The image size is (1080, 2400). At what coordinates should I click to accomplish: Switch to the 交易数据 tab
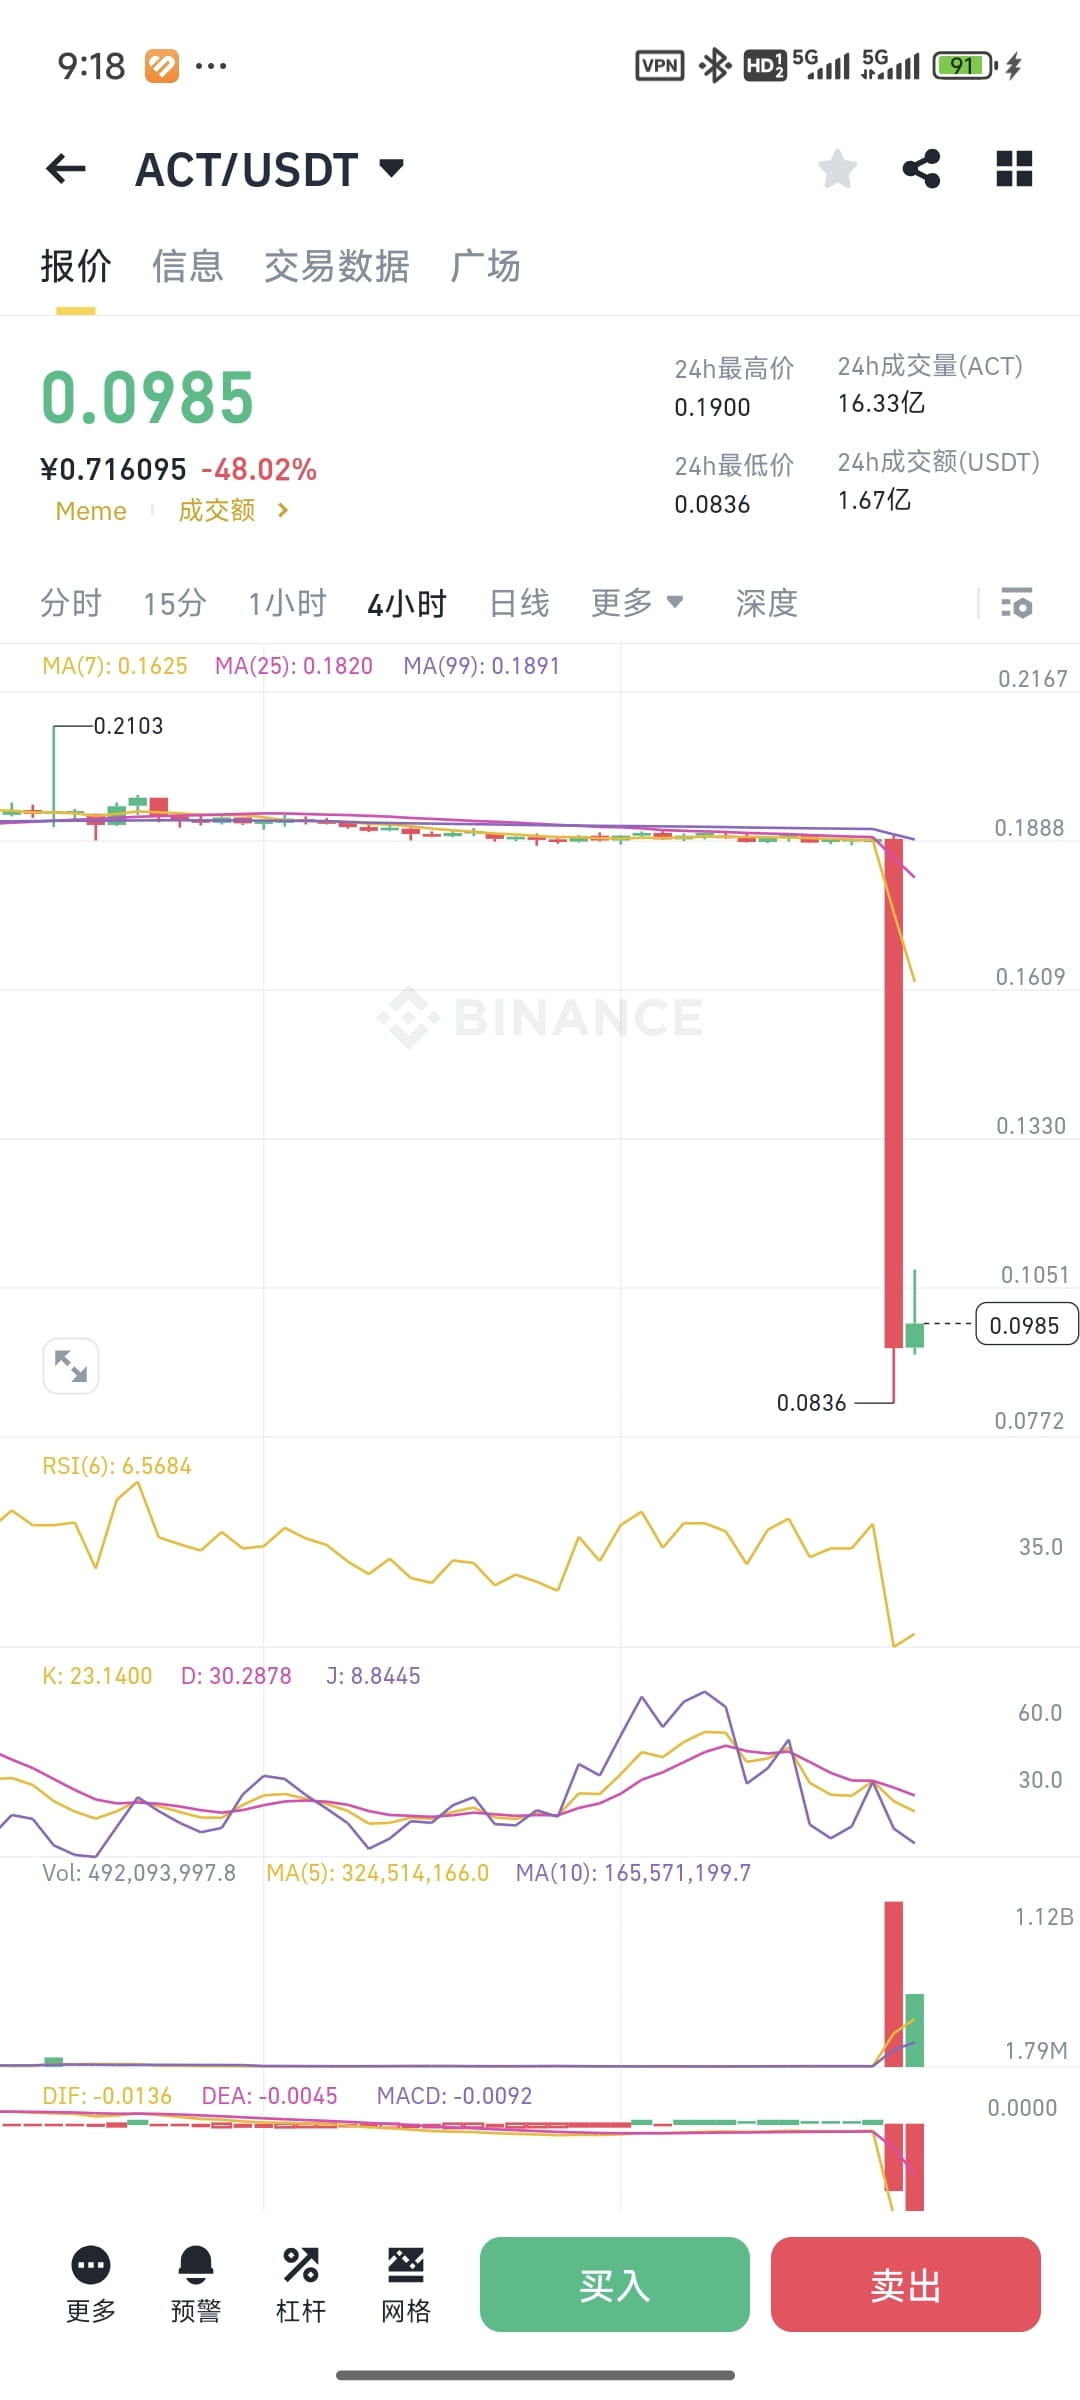coord(337,267)
